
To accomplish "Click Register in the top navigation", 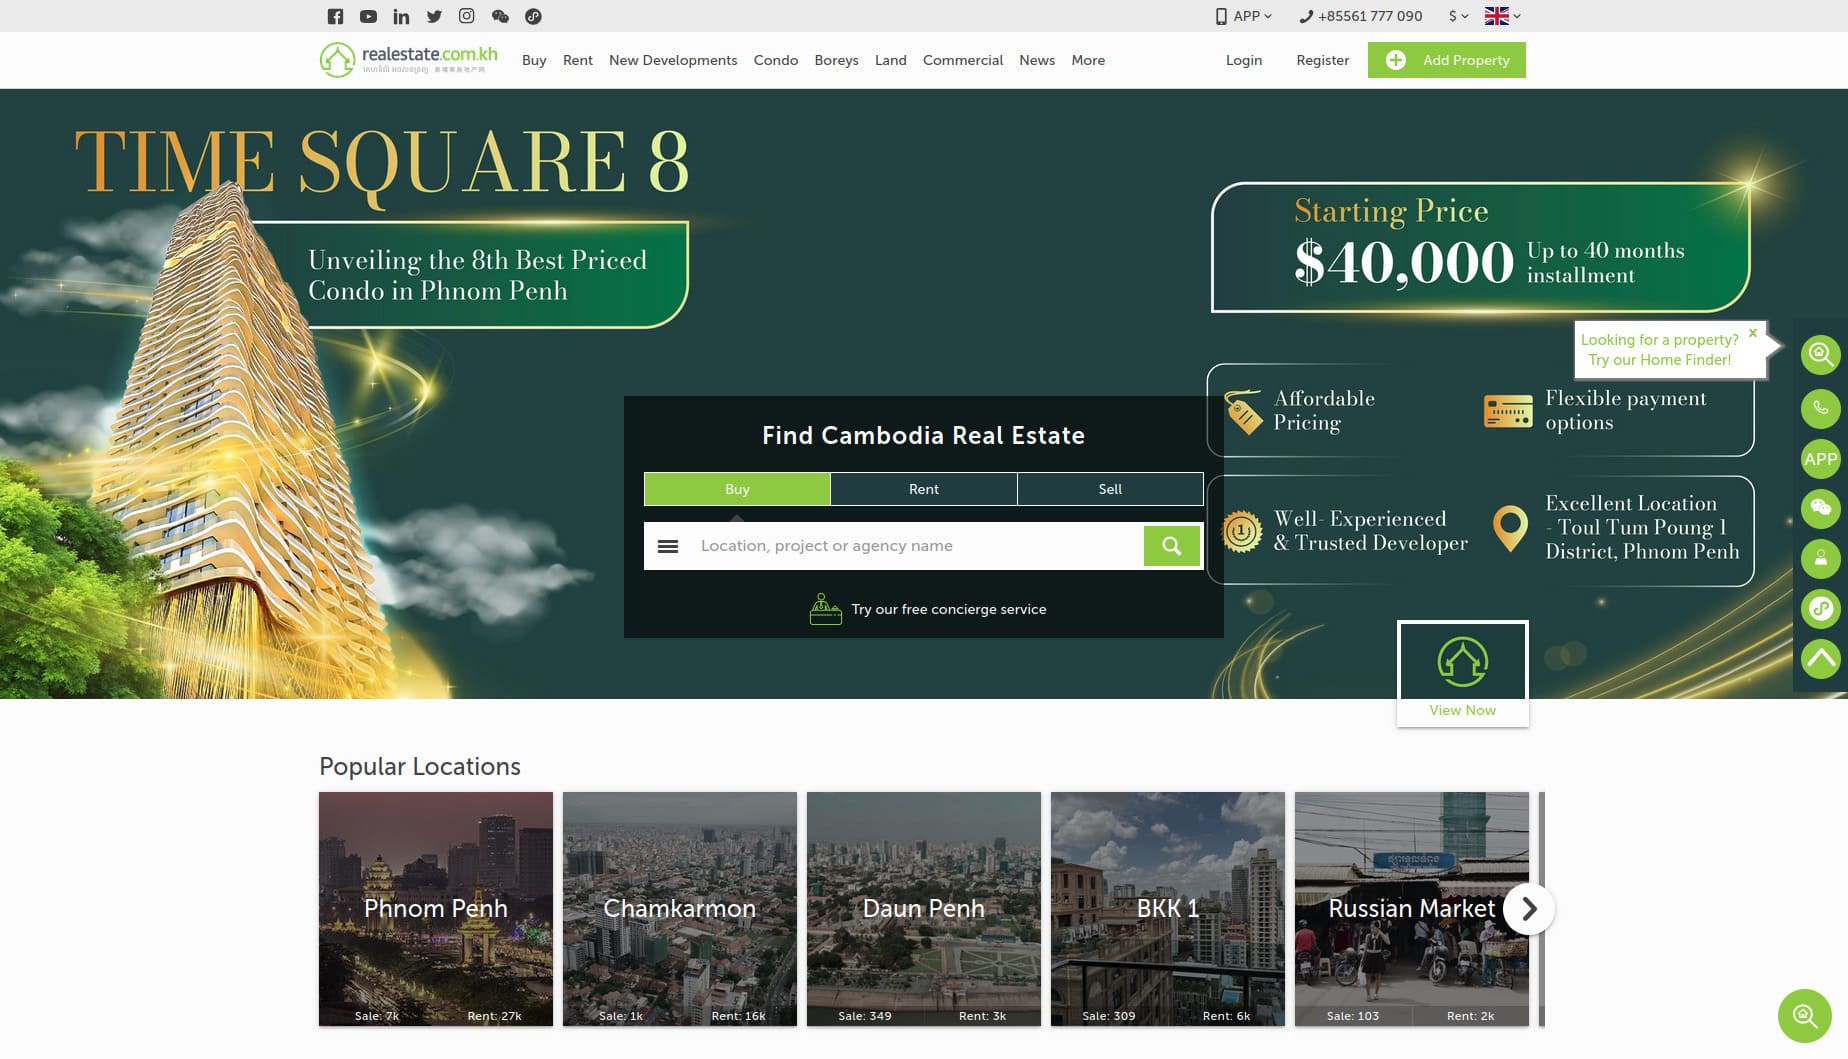I will point(1322,60).
